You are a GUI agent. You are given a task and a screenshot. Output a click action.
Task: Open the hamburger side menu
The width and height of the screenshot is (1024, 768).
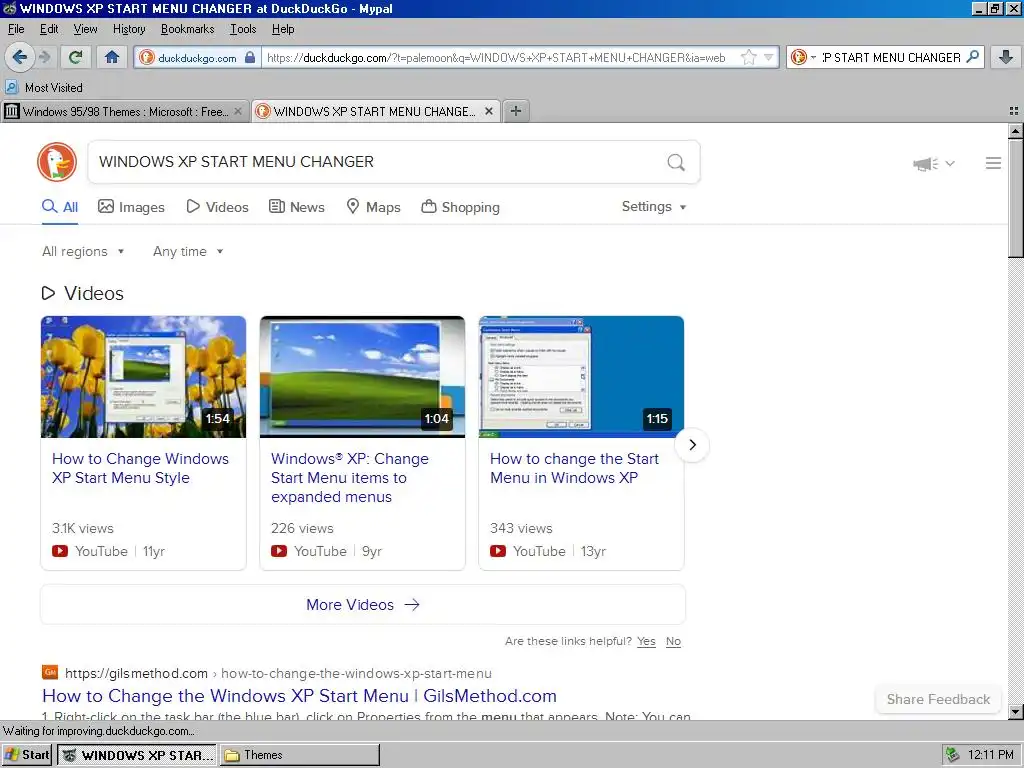(x=993, y=163)
